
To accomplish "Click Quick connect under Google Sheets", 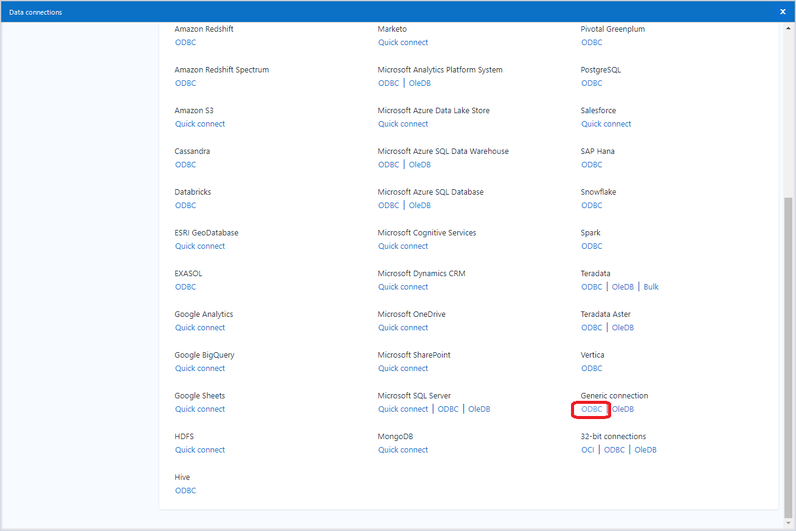I will pos(200,409).
